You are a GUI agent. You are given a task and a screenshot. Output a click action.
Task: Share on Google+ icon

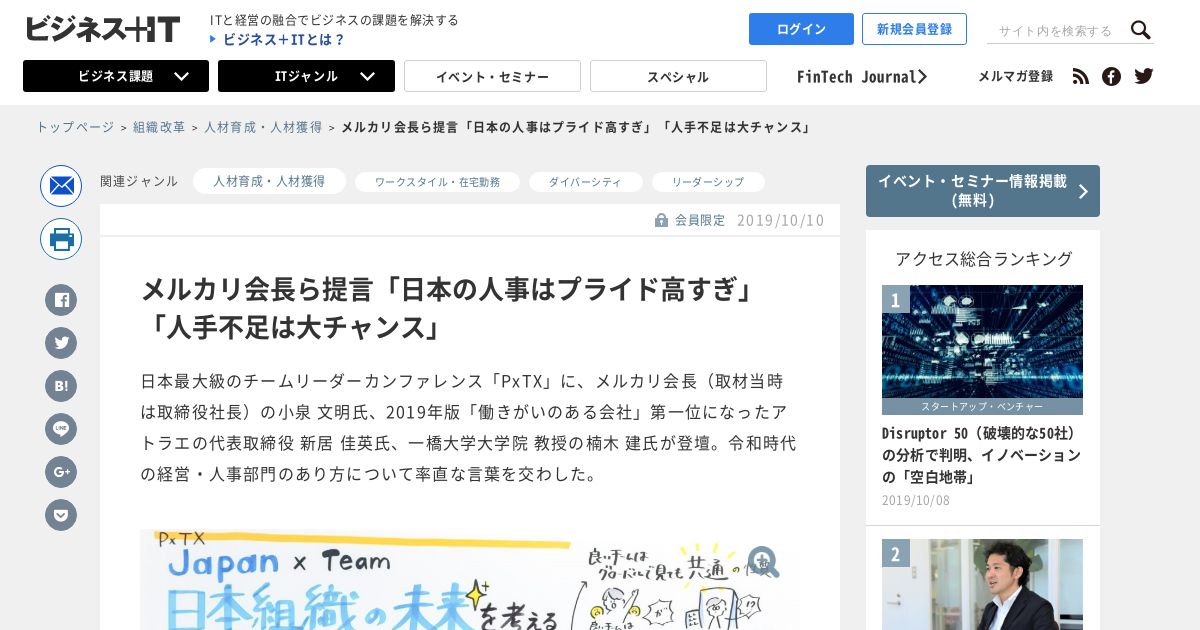point(61,472)
